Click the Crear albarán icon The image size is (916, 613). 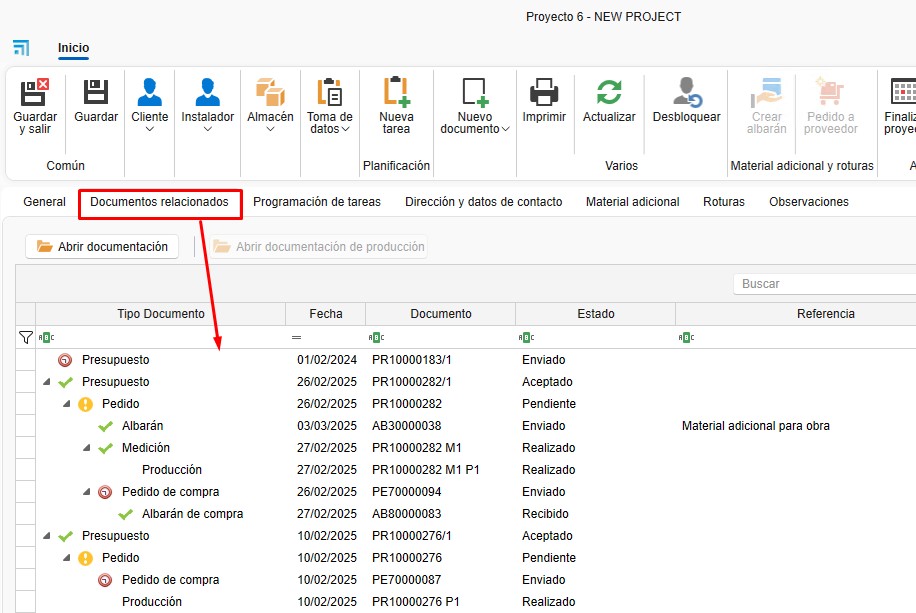click(x=766, y=92)
